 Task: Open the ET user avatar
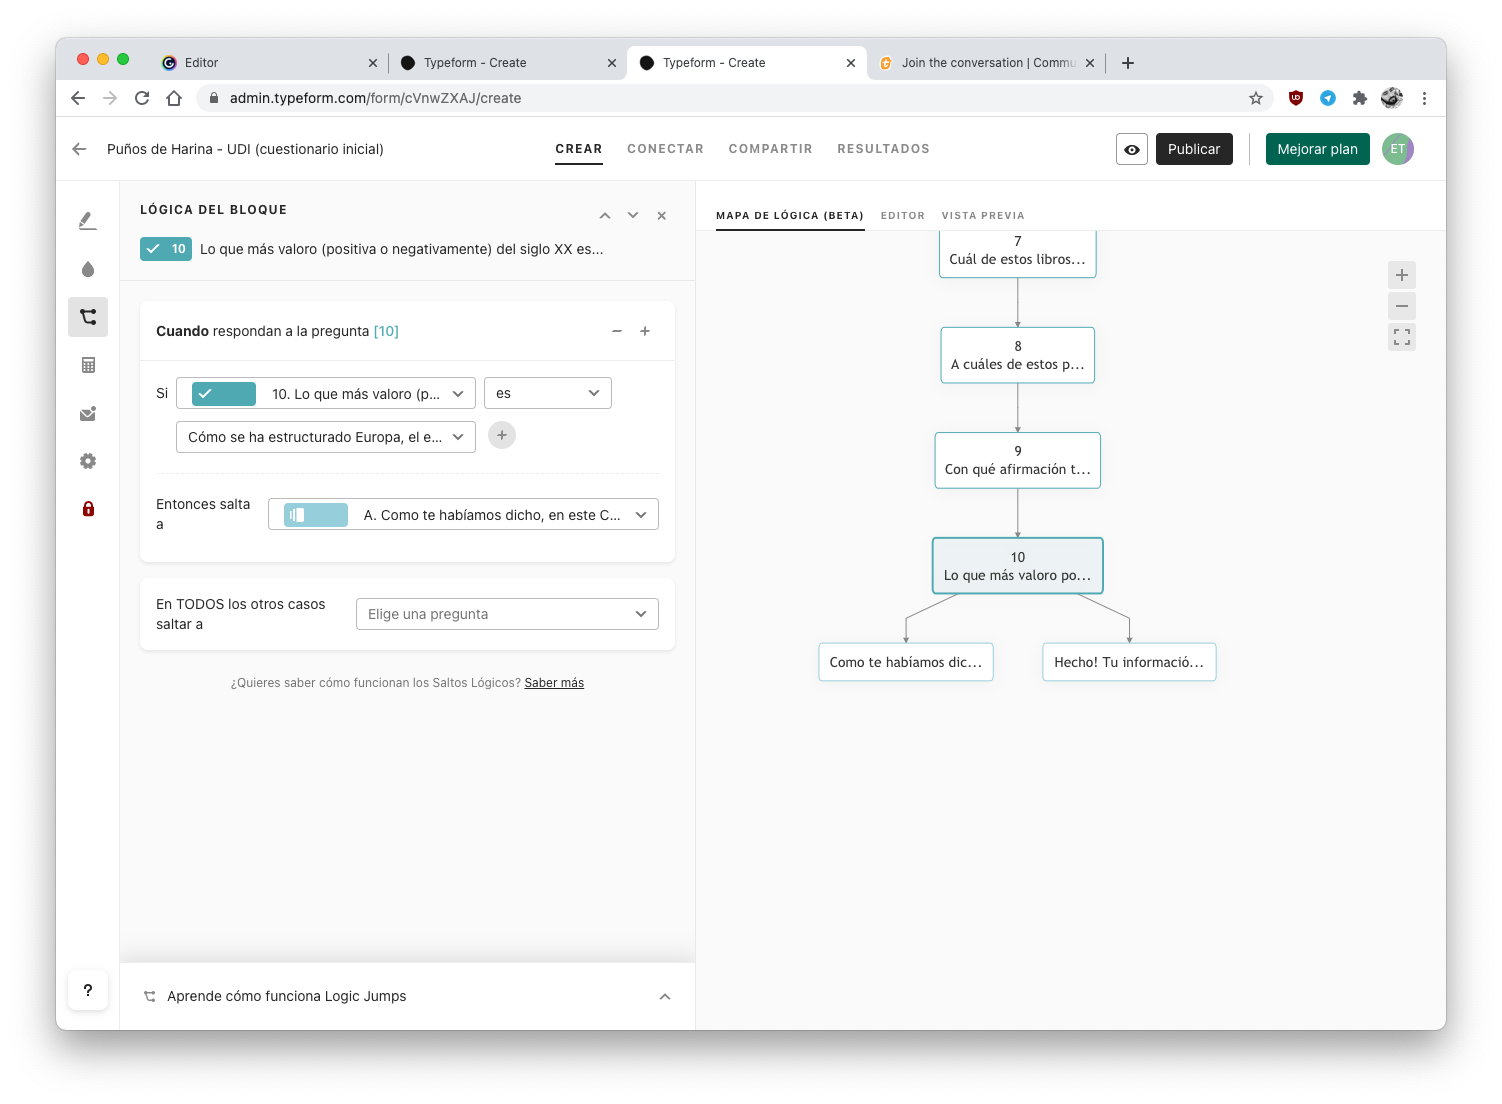tap(1398, 149)
